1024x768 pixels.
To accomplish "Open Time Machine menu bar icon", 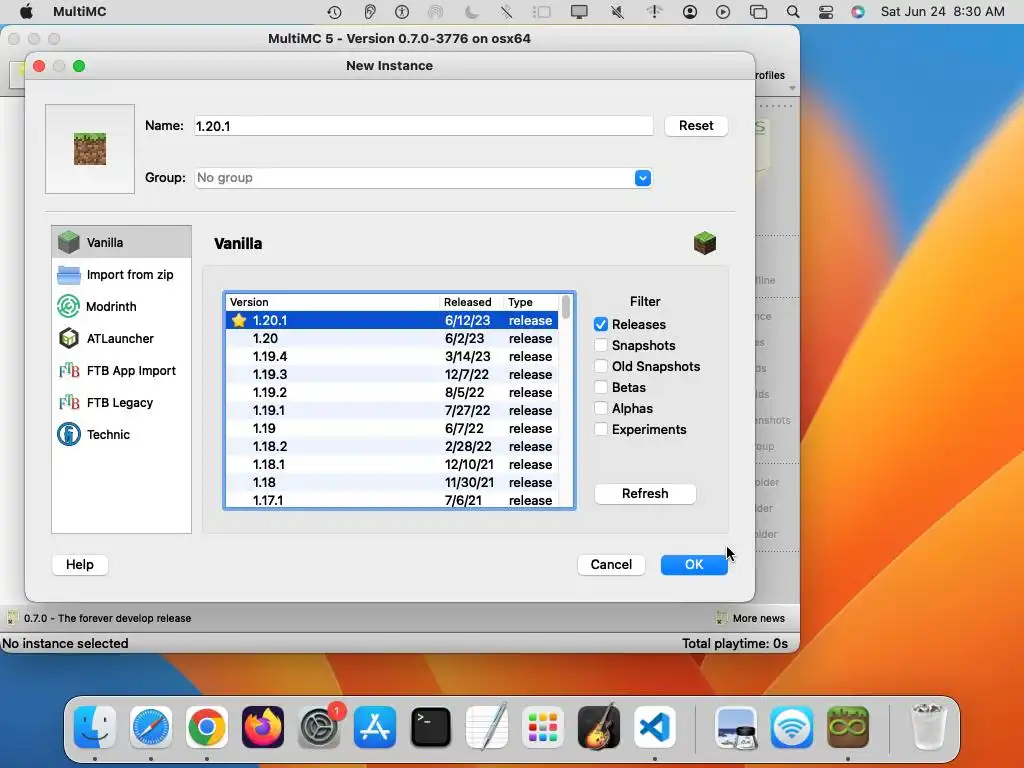I will coord(334,12).
